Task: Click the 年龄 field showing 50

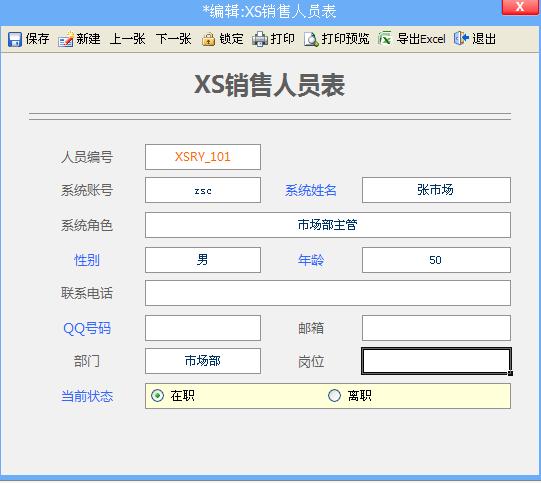Action: [436, 260]
